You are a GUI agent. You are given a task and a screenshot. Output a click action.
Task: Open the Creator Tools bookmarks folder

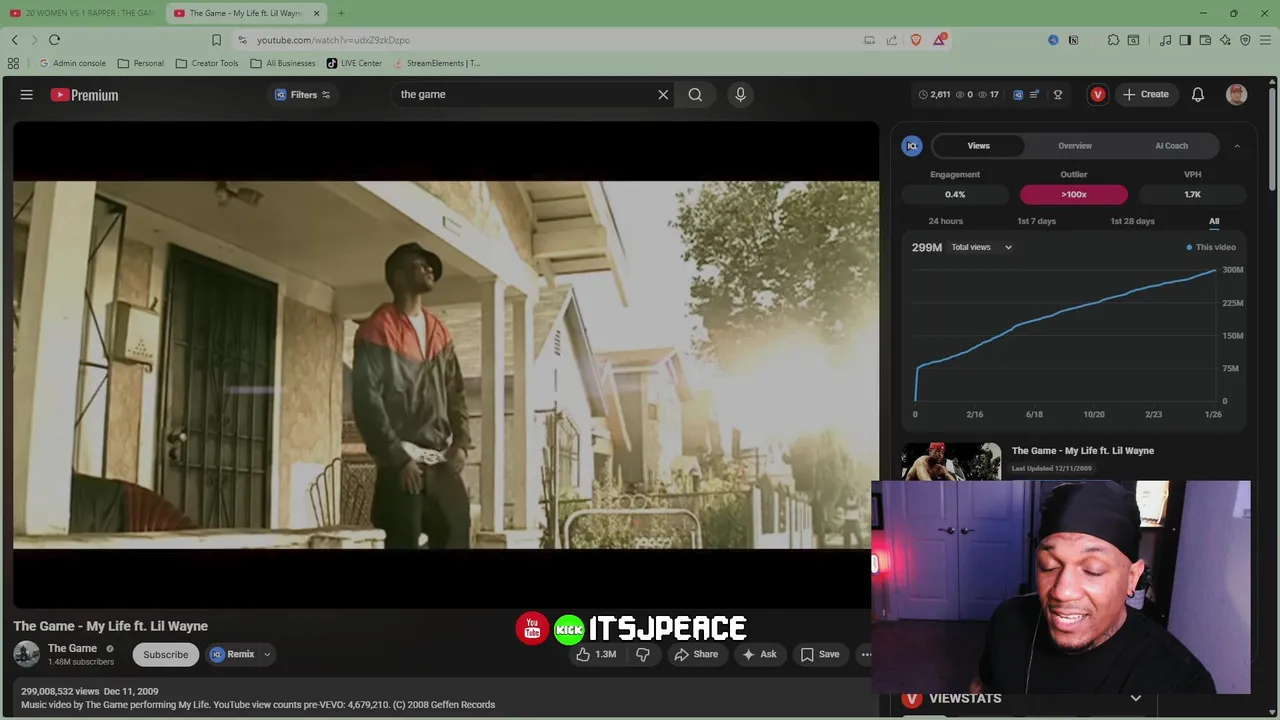coord(207,63)
